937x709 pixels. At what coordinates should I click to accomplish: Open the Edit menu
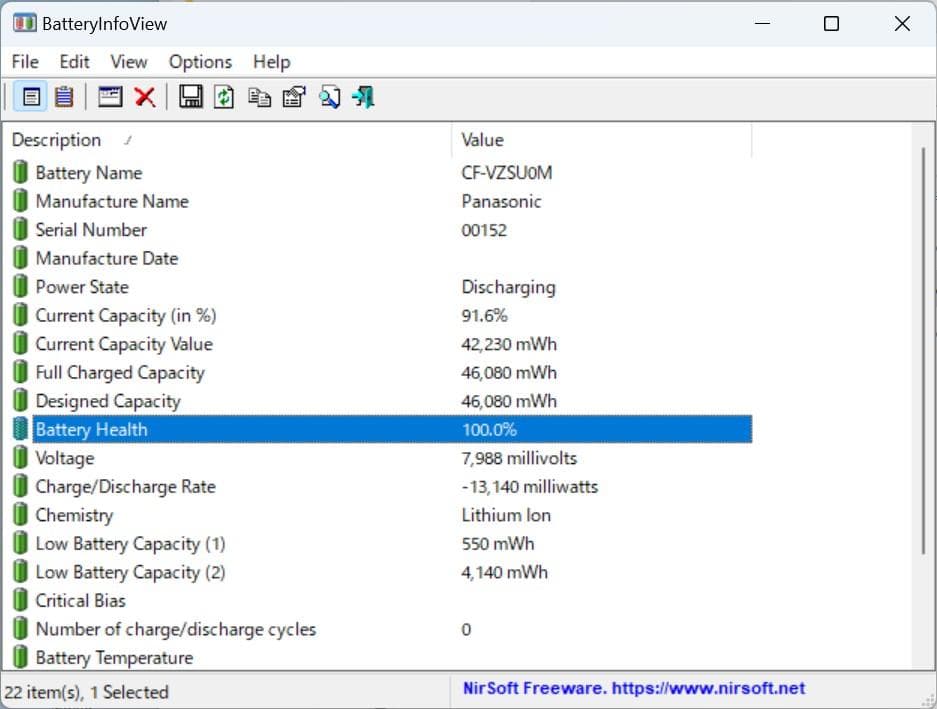pos(73,61)
